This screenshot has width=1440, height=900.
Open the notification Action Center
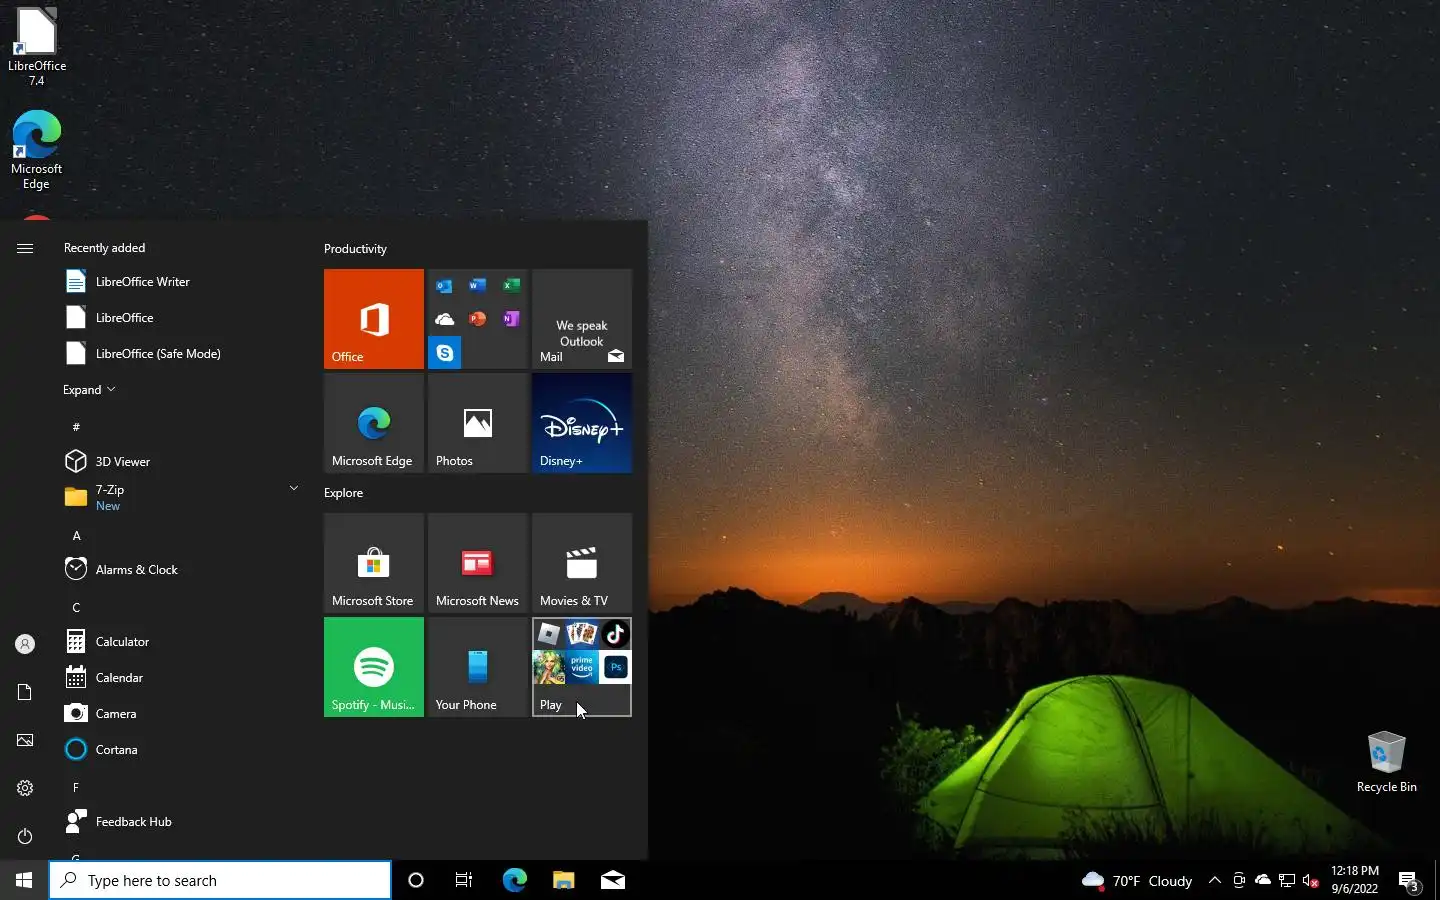click(1409, 880)
